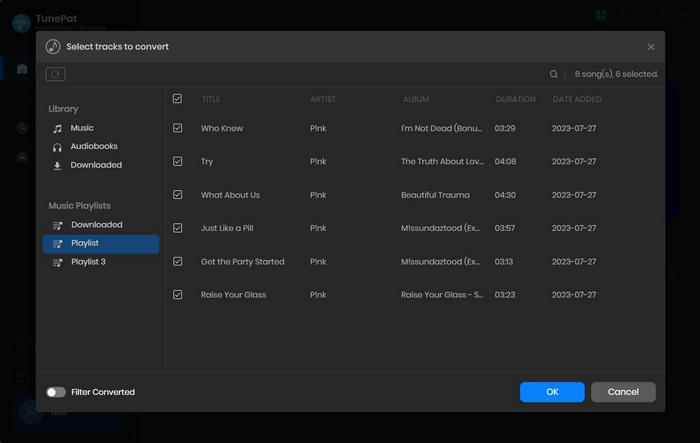Image resolution: width=700 pixels, height=443 pixels.
Task: Click the music note icon beside Music
Action: tap(57, 129)
